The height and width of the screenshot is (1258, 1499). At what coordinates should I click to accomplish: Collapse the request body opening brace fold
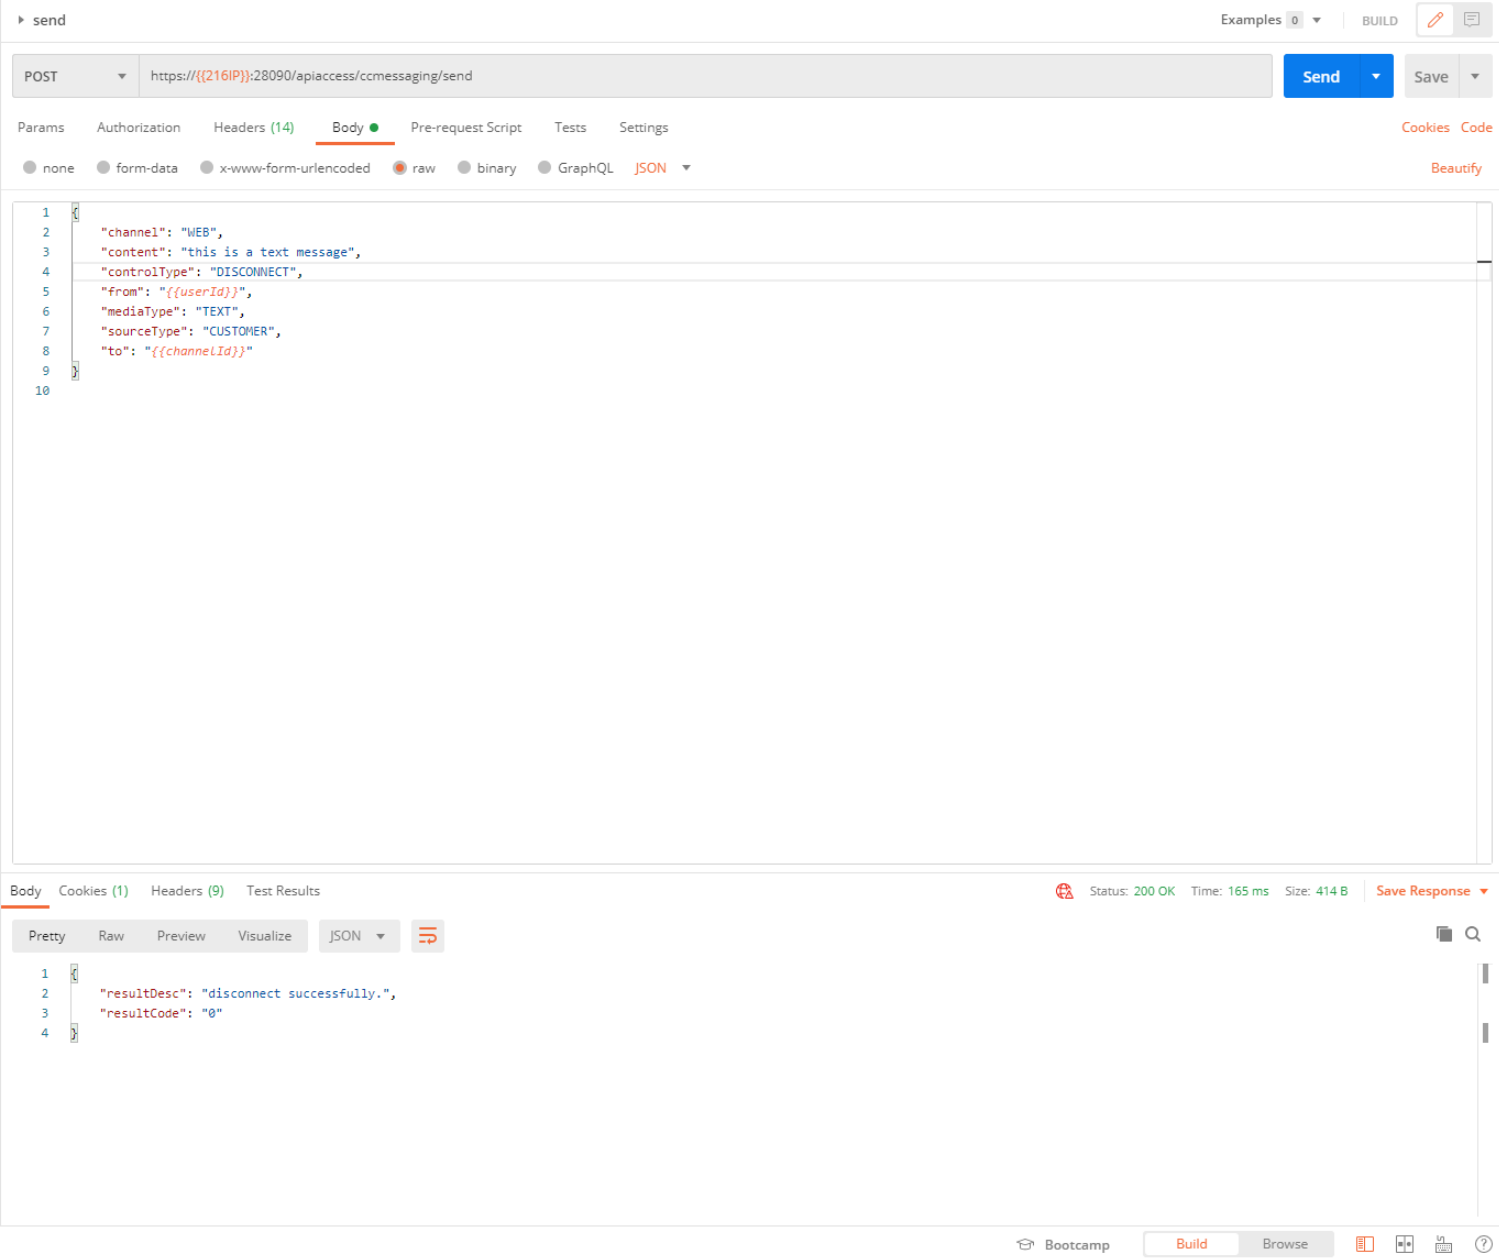click(x=75, y=213)
